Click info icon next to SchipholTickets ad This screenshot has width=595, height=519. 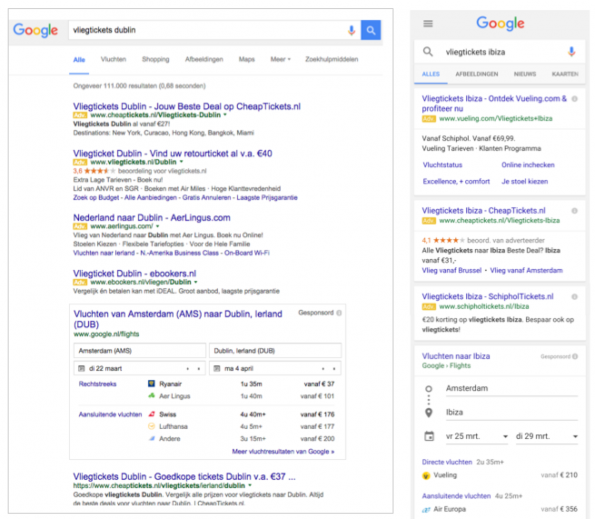pos(575,297)
